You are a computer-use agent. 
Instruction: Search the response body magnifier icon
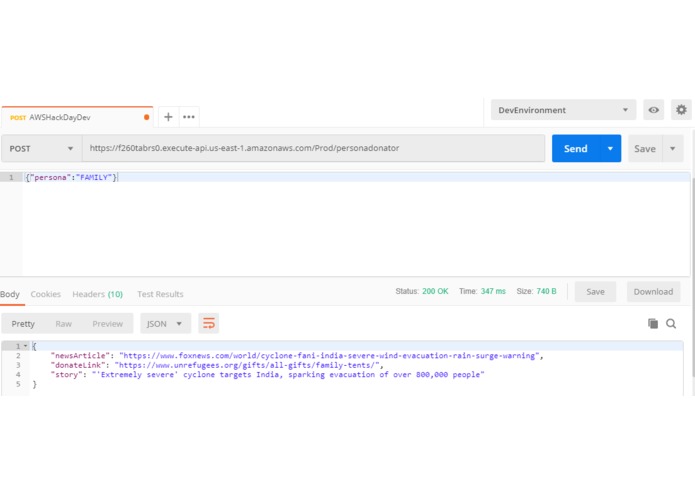coord(671,323)
